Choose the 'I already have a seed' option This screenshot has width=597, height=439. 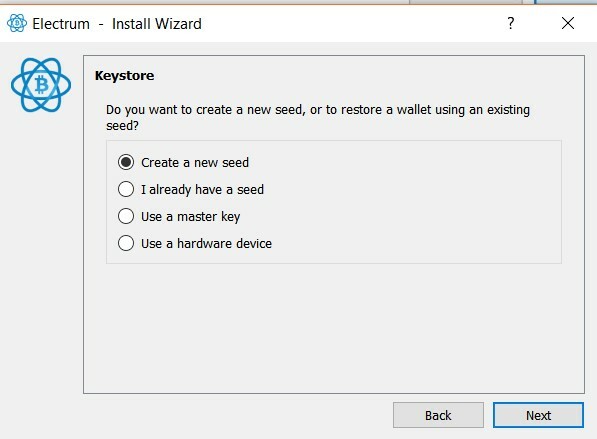126,189
